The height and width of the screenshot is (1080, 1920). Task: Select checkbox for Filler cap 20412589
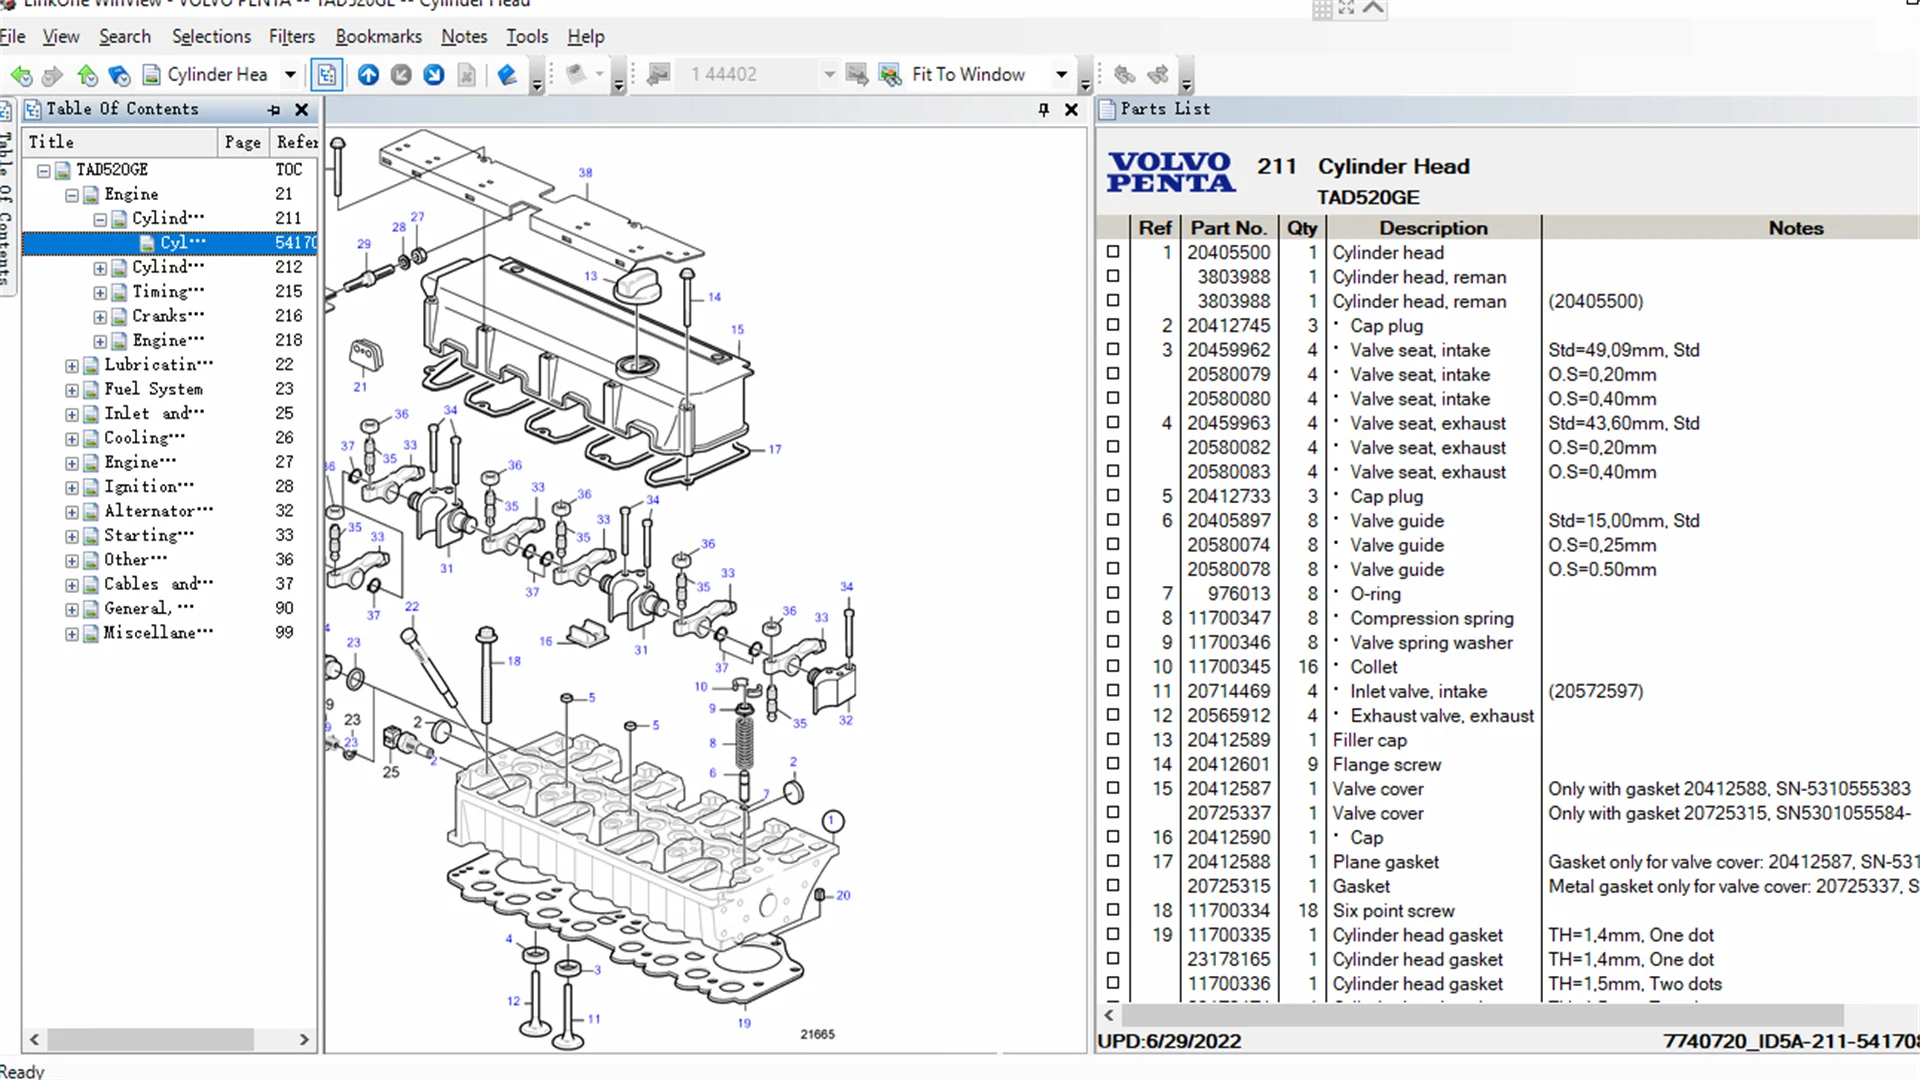click(1113, 740)
